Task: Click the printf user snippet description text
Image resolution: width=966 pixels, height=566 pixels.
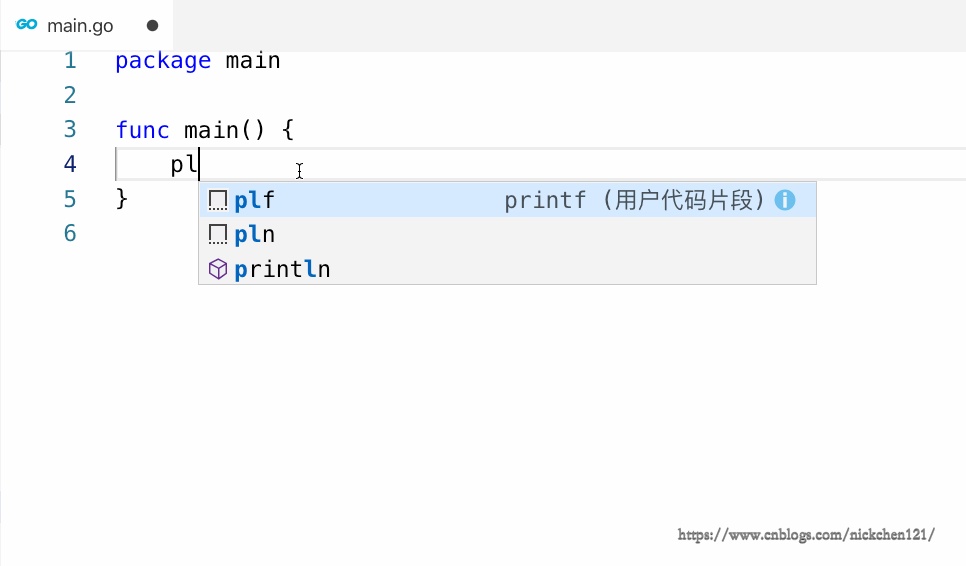Action: click(635, 201)
